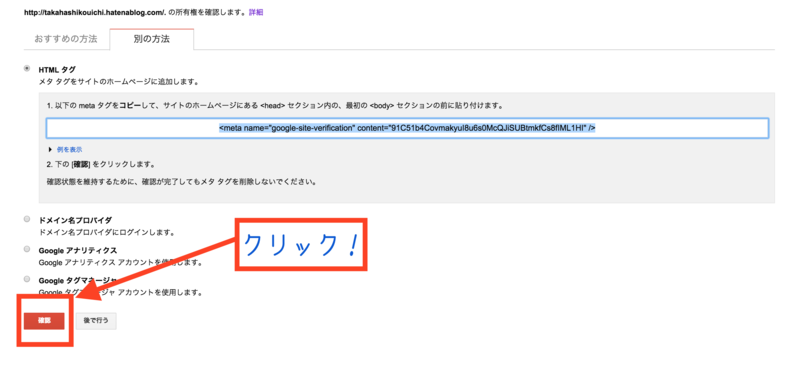Click the HTML タグ heading label
Image resolution: width=800 pixels, height=369 pixels.
[57, 70]
